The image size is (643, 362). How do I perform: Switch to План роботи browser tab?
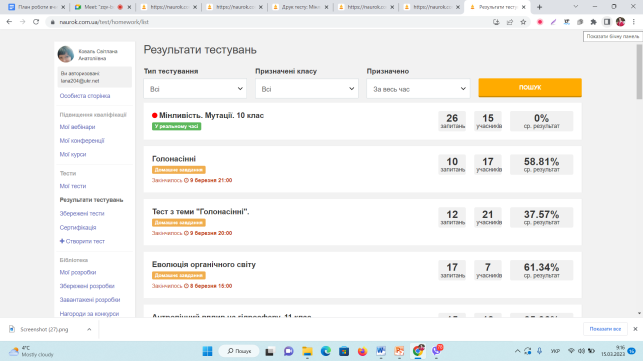point(37,7)
